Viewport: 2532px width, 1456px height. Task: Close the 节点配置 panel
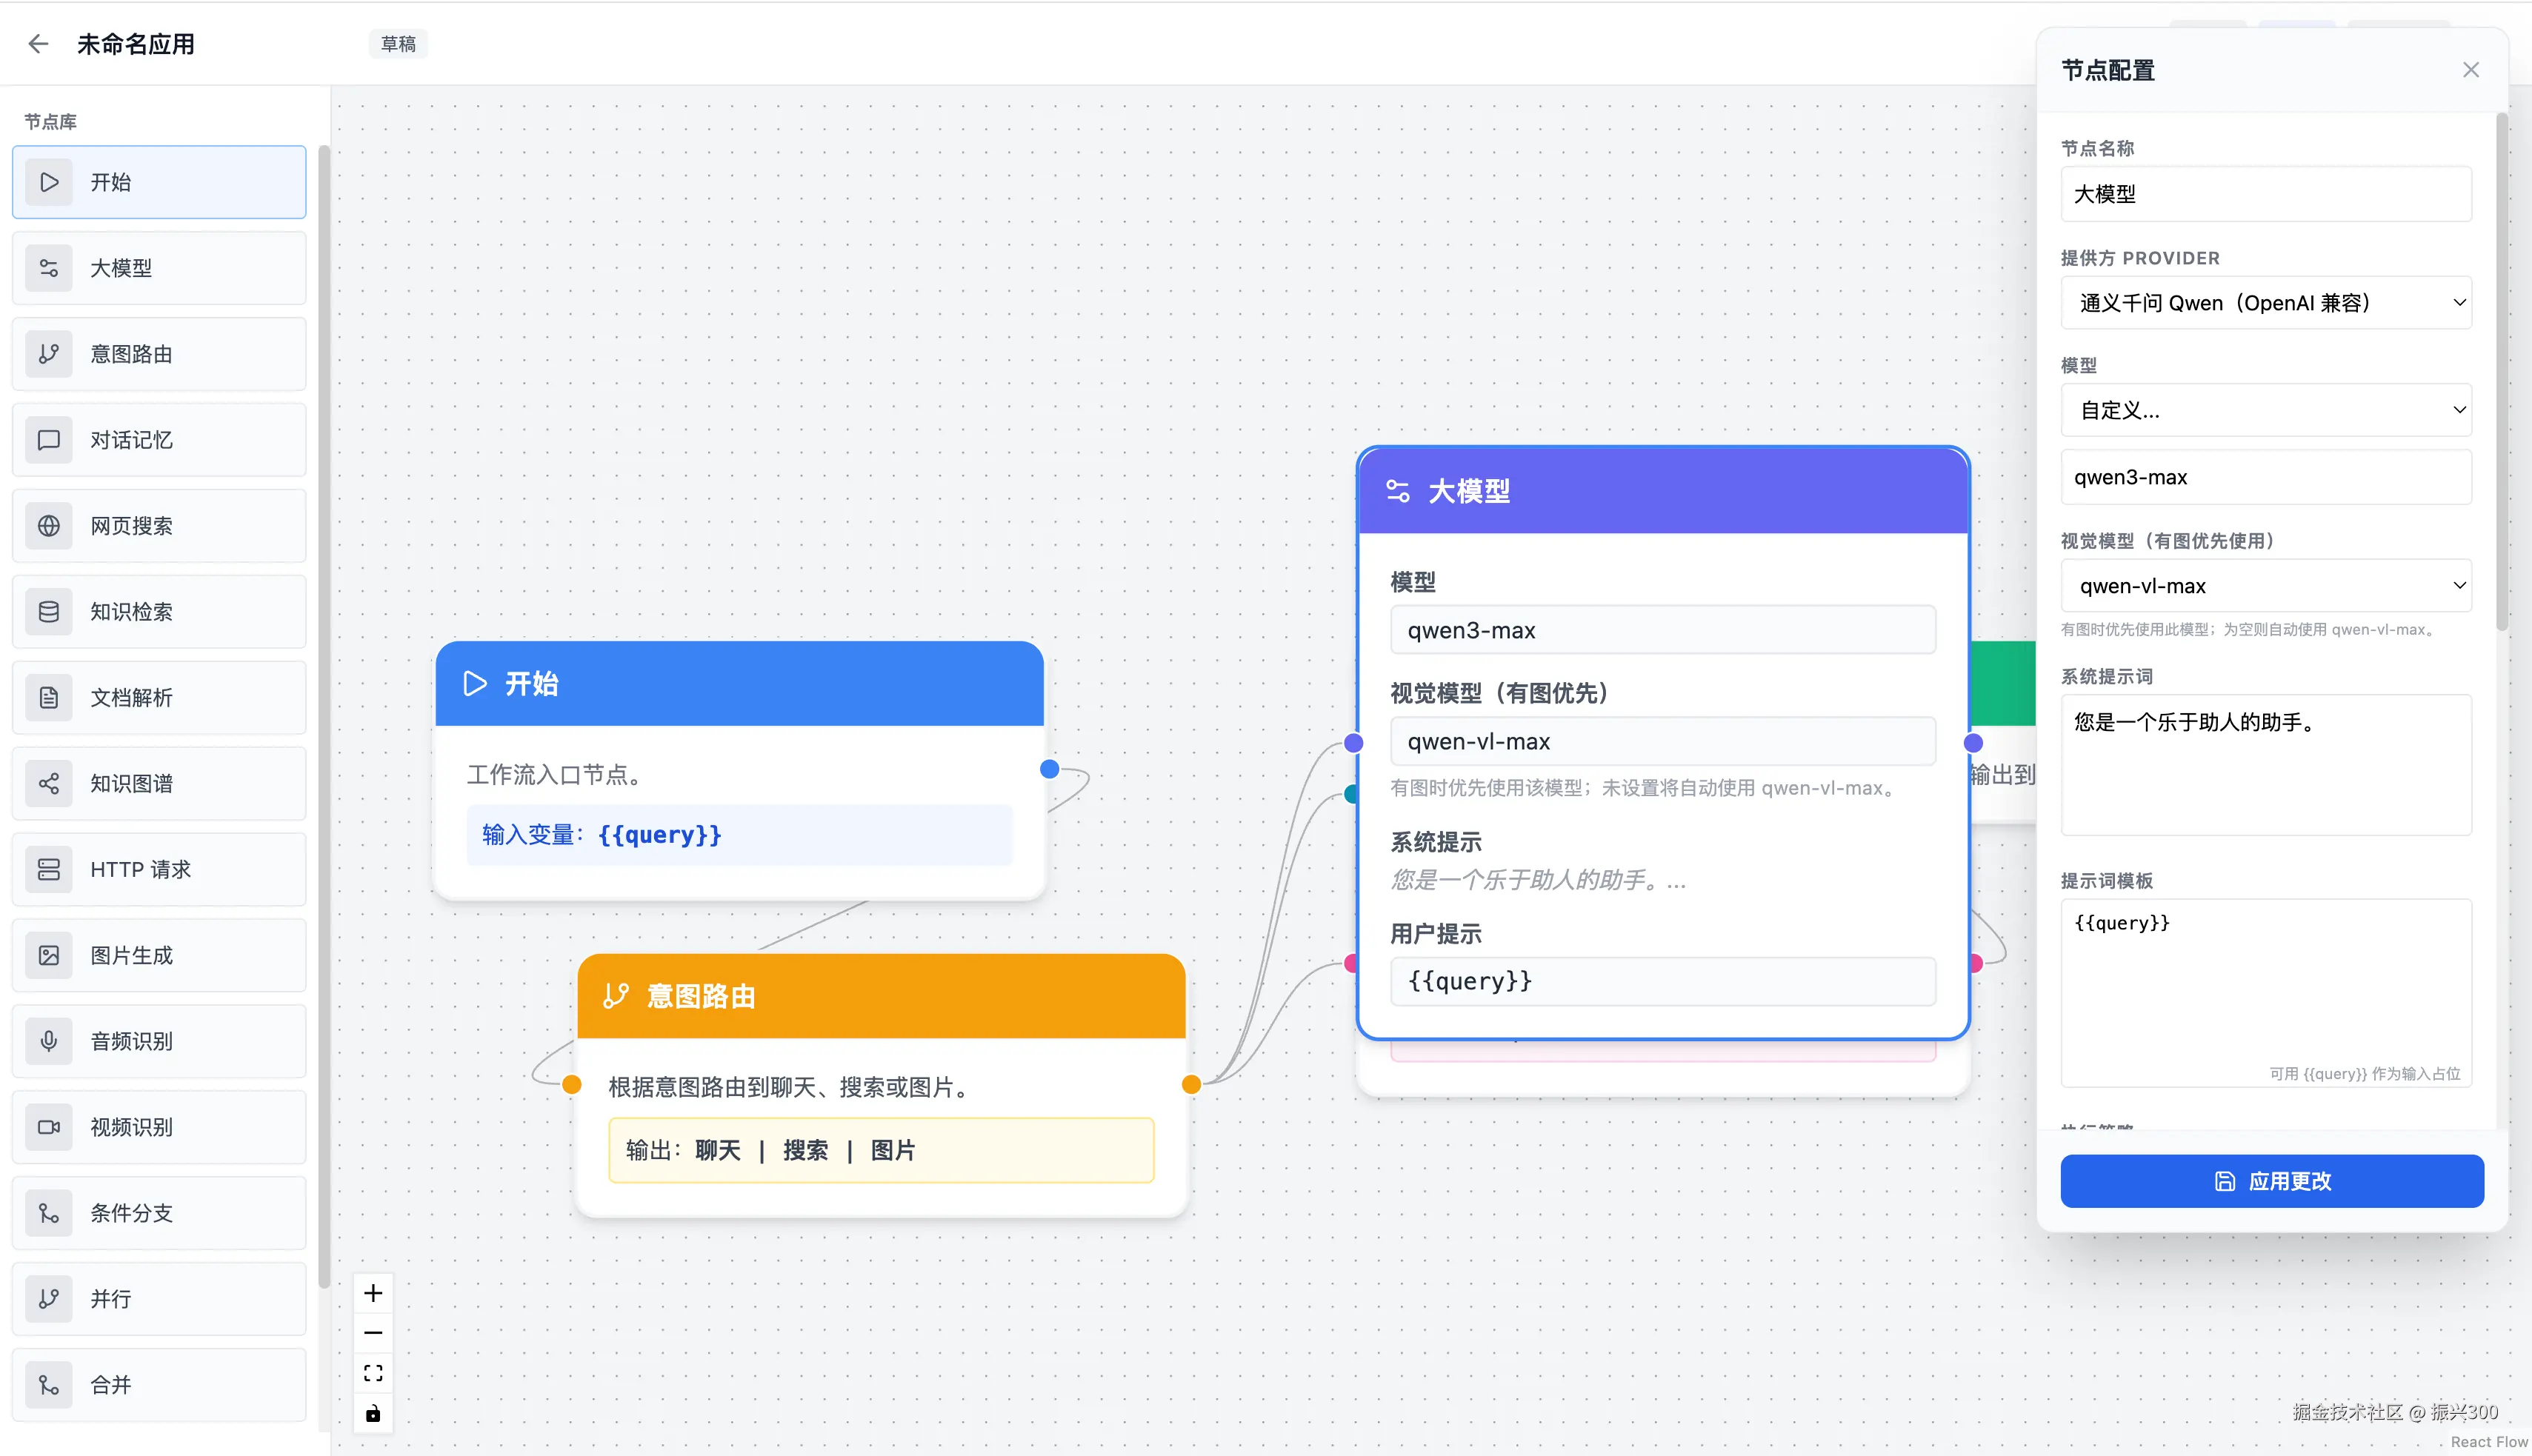[2470, 70]
